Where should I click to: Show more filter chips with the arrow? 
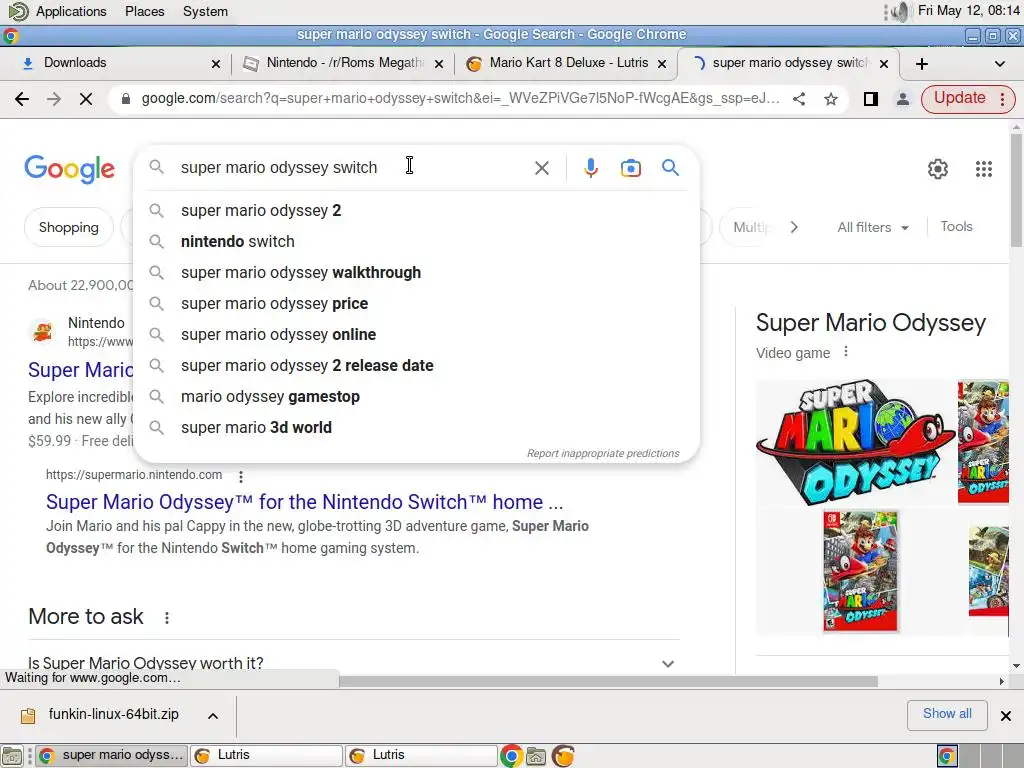click(793, 227)
